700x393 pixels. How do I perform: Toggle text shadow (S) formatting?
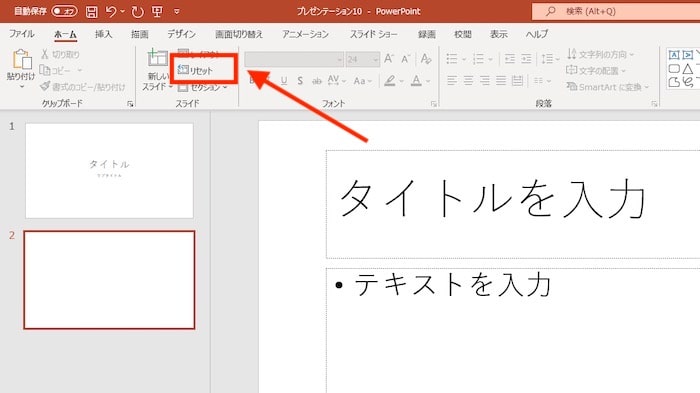[x=300, y=81]
